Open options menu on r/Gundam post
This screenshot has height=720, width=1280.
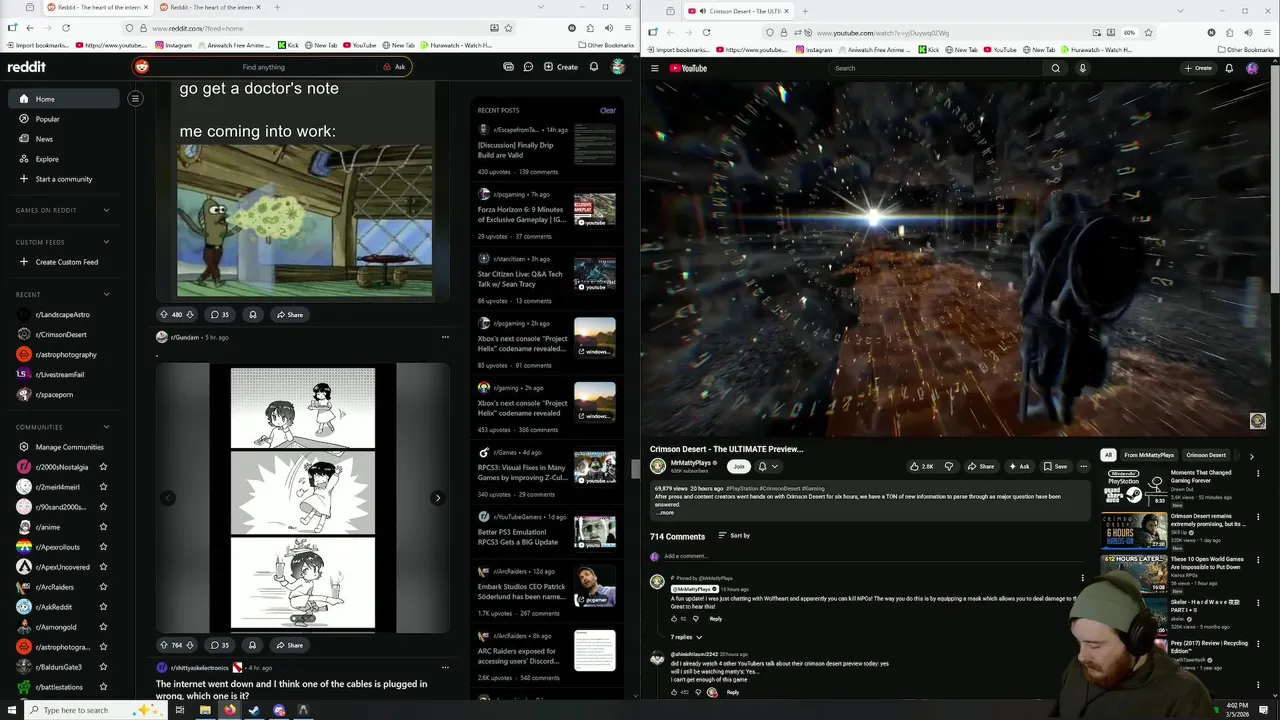(x=445, y=337)
